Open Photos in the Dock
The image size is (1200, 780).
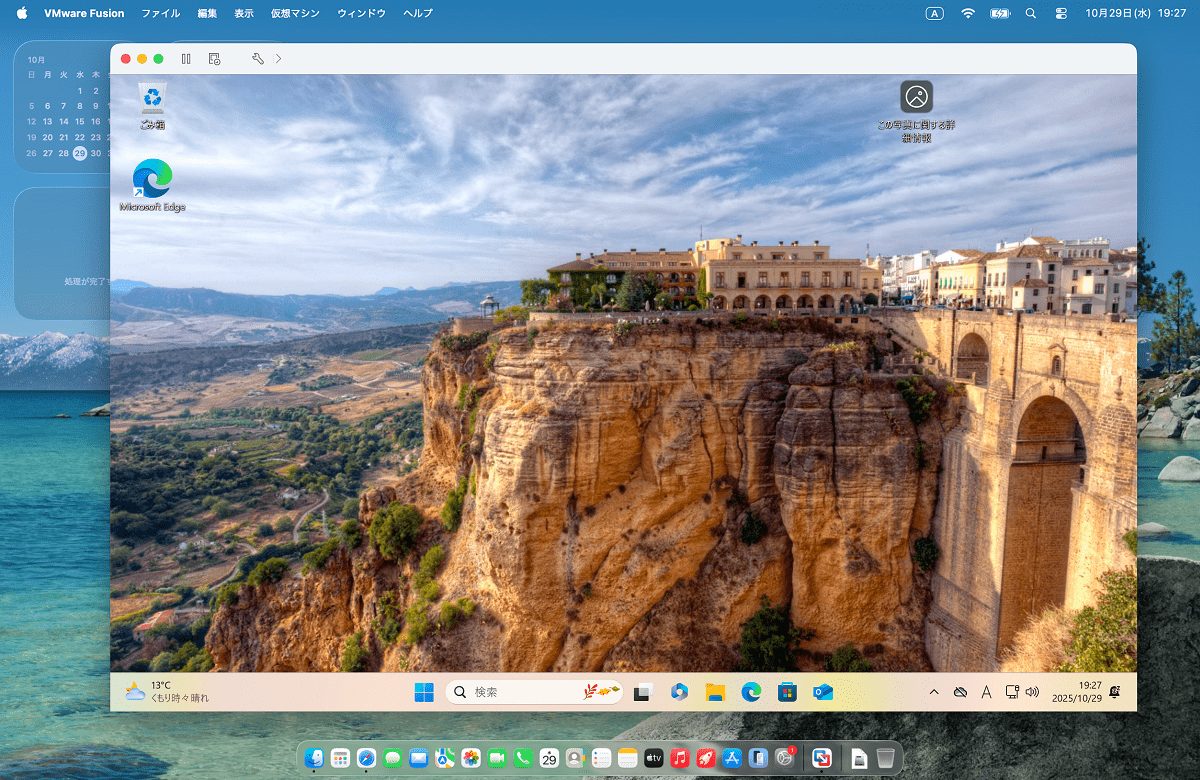470,758
